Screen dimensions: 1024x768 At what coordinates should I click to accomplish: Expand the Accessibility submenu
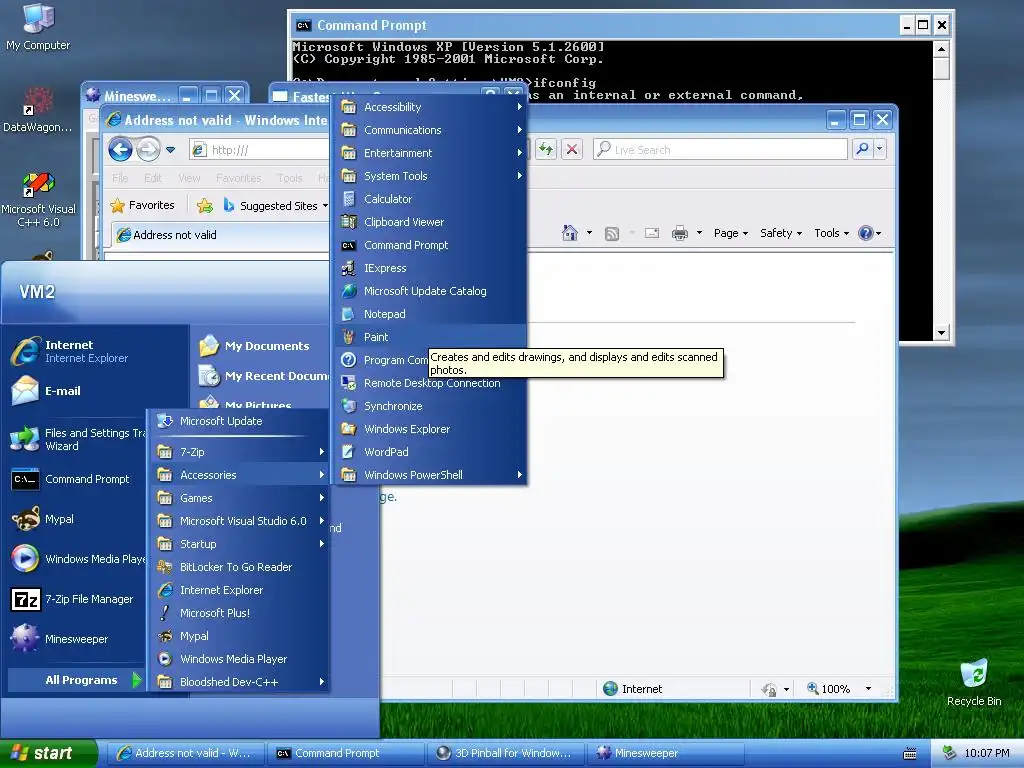pos(430,107)
